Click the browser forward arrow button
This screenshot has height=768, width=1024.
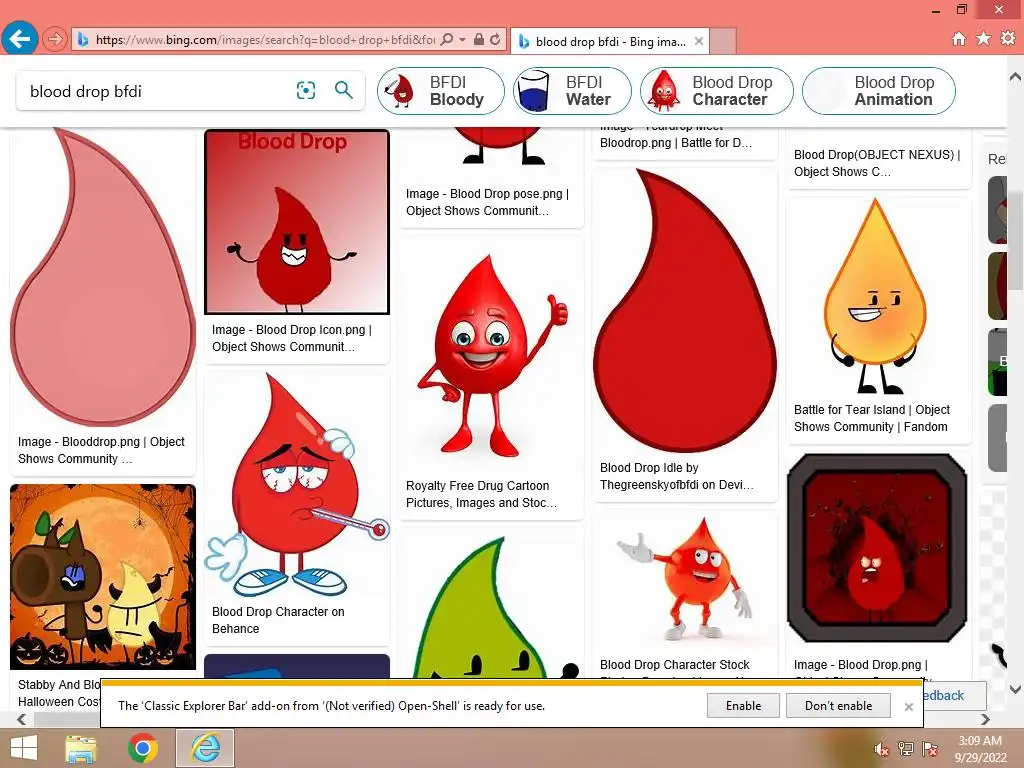pos(55,39)
